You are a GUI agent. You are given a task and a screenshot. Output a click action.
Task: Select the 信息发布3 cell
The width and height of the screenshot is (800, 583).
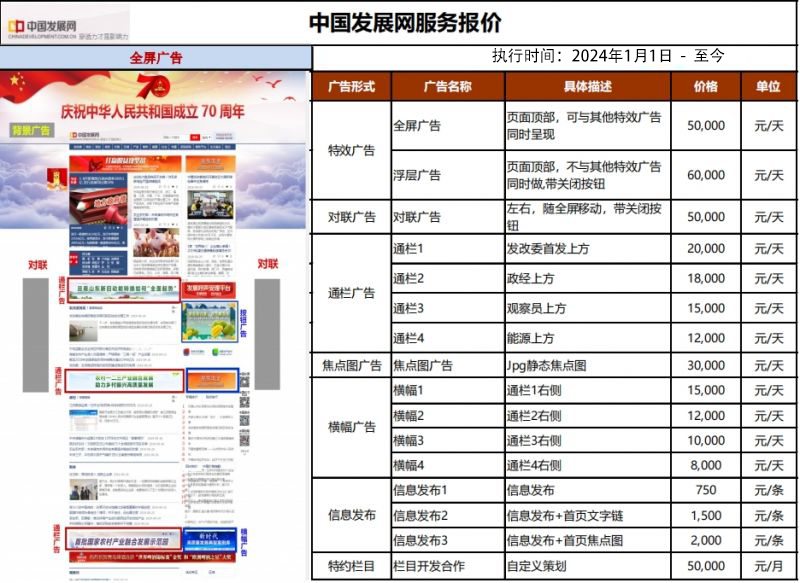[x=448, y=540]
